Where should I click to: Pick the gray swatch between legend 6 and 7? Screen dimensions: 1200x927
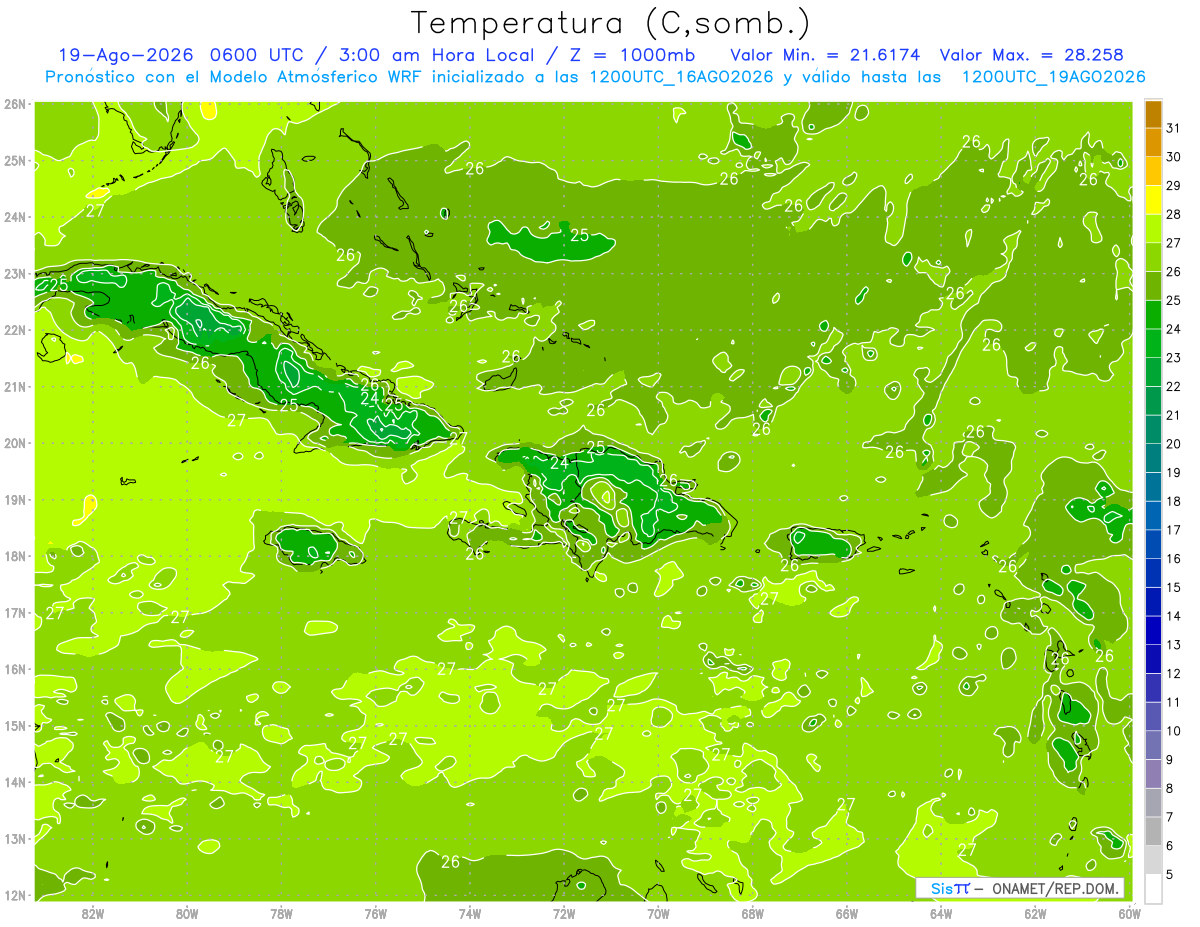coord(1153,830)
